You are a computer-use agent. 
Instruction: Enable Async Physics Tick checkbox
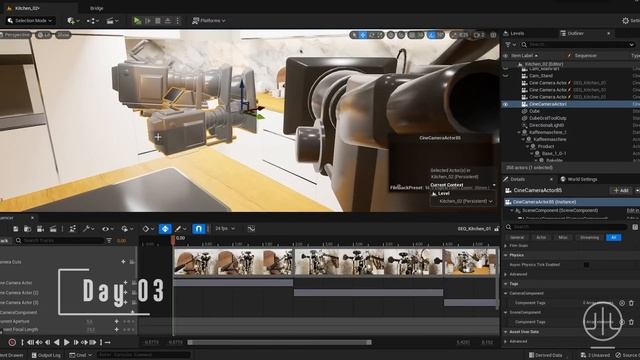pyautogui.click(x=586, y=265)
